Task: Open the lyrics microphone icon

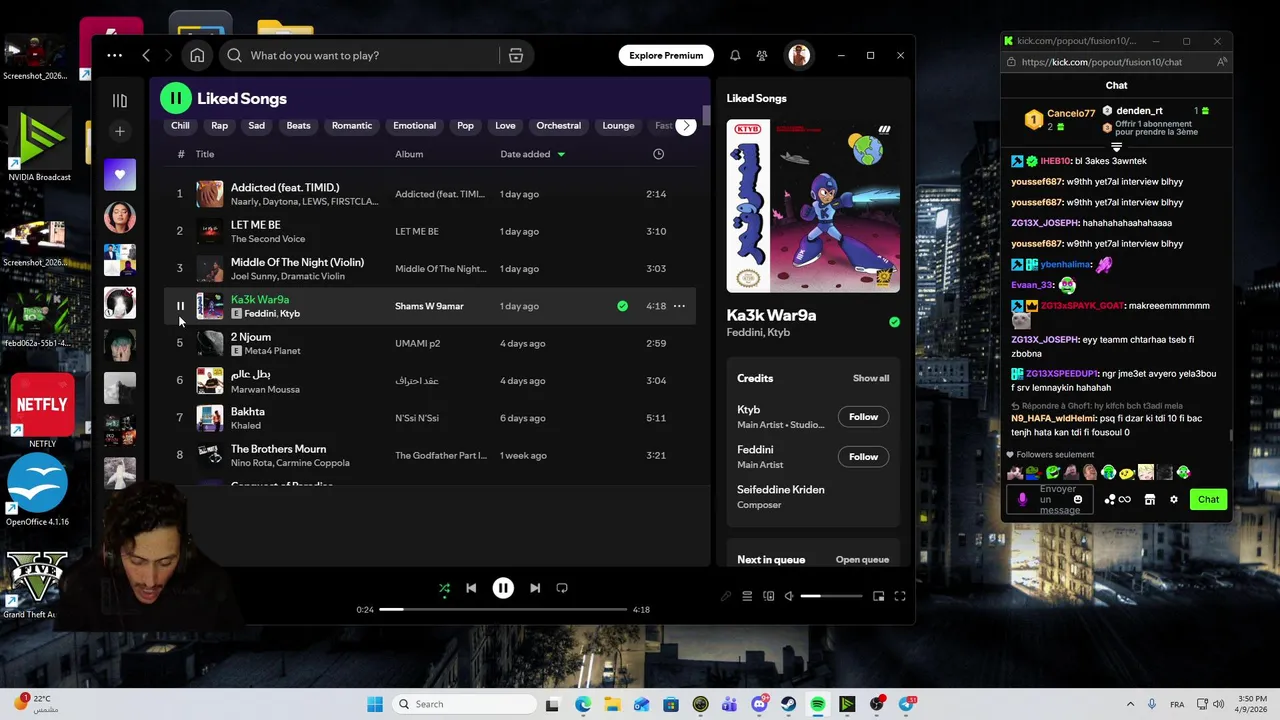Action: point(726,596)
